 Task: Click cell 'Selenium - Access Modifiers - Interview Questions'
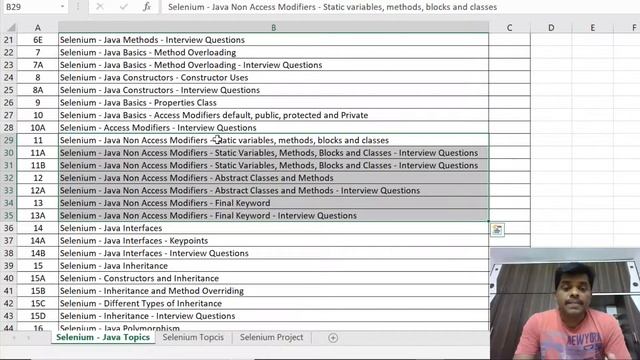point(273,128)
